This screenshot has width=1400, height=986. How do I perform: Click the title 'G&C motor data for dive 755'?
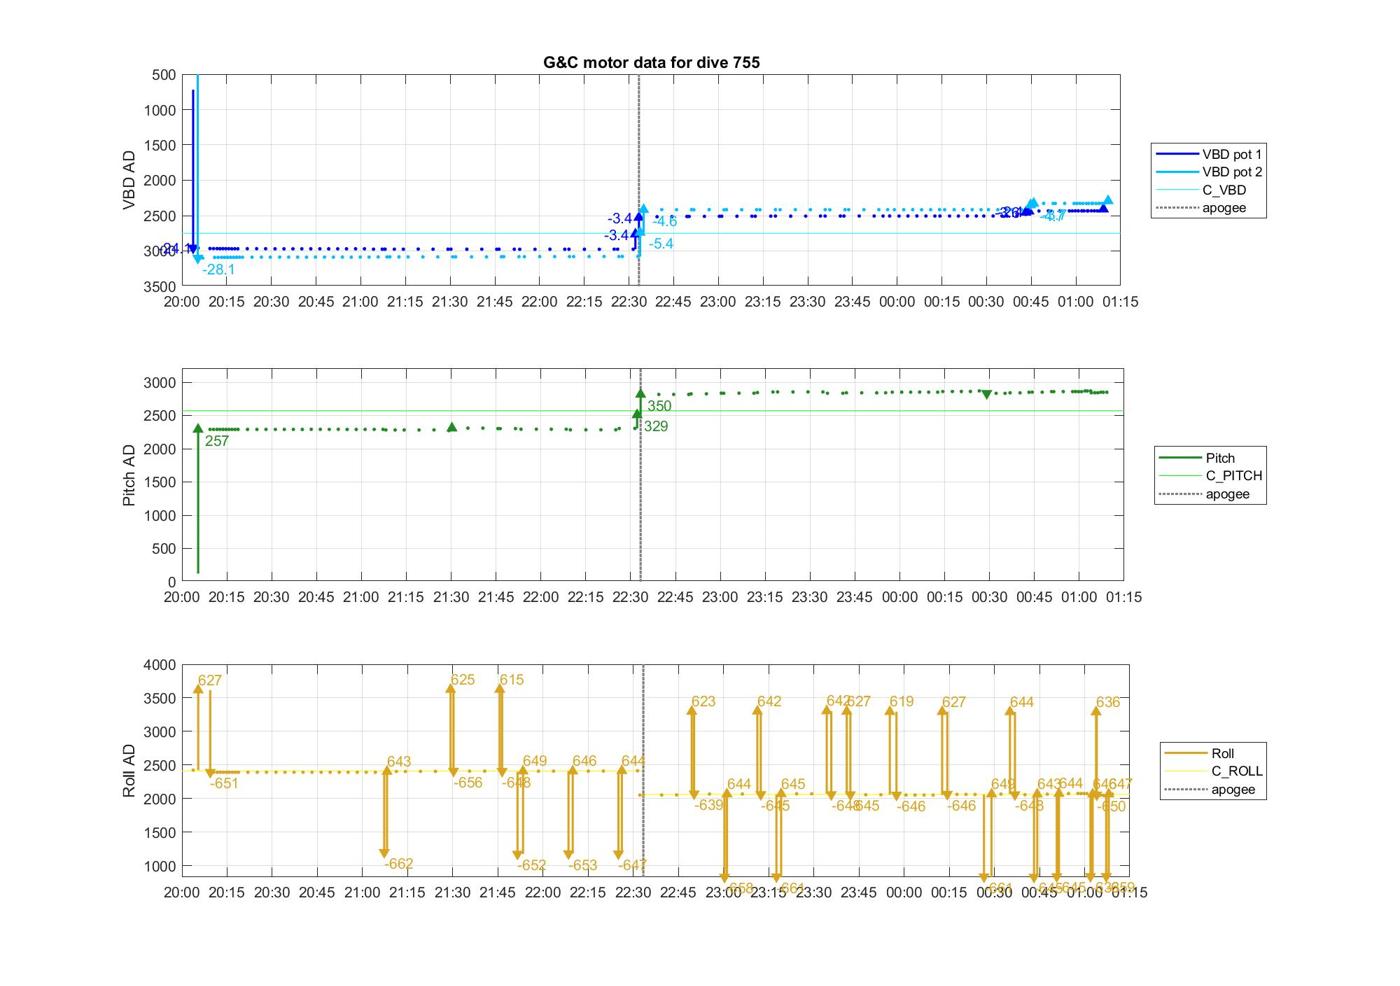point(651,62)
